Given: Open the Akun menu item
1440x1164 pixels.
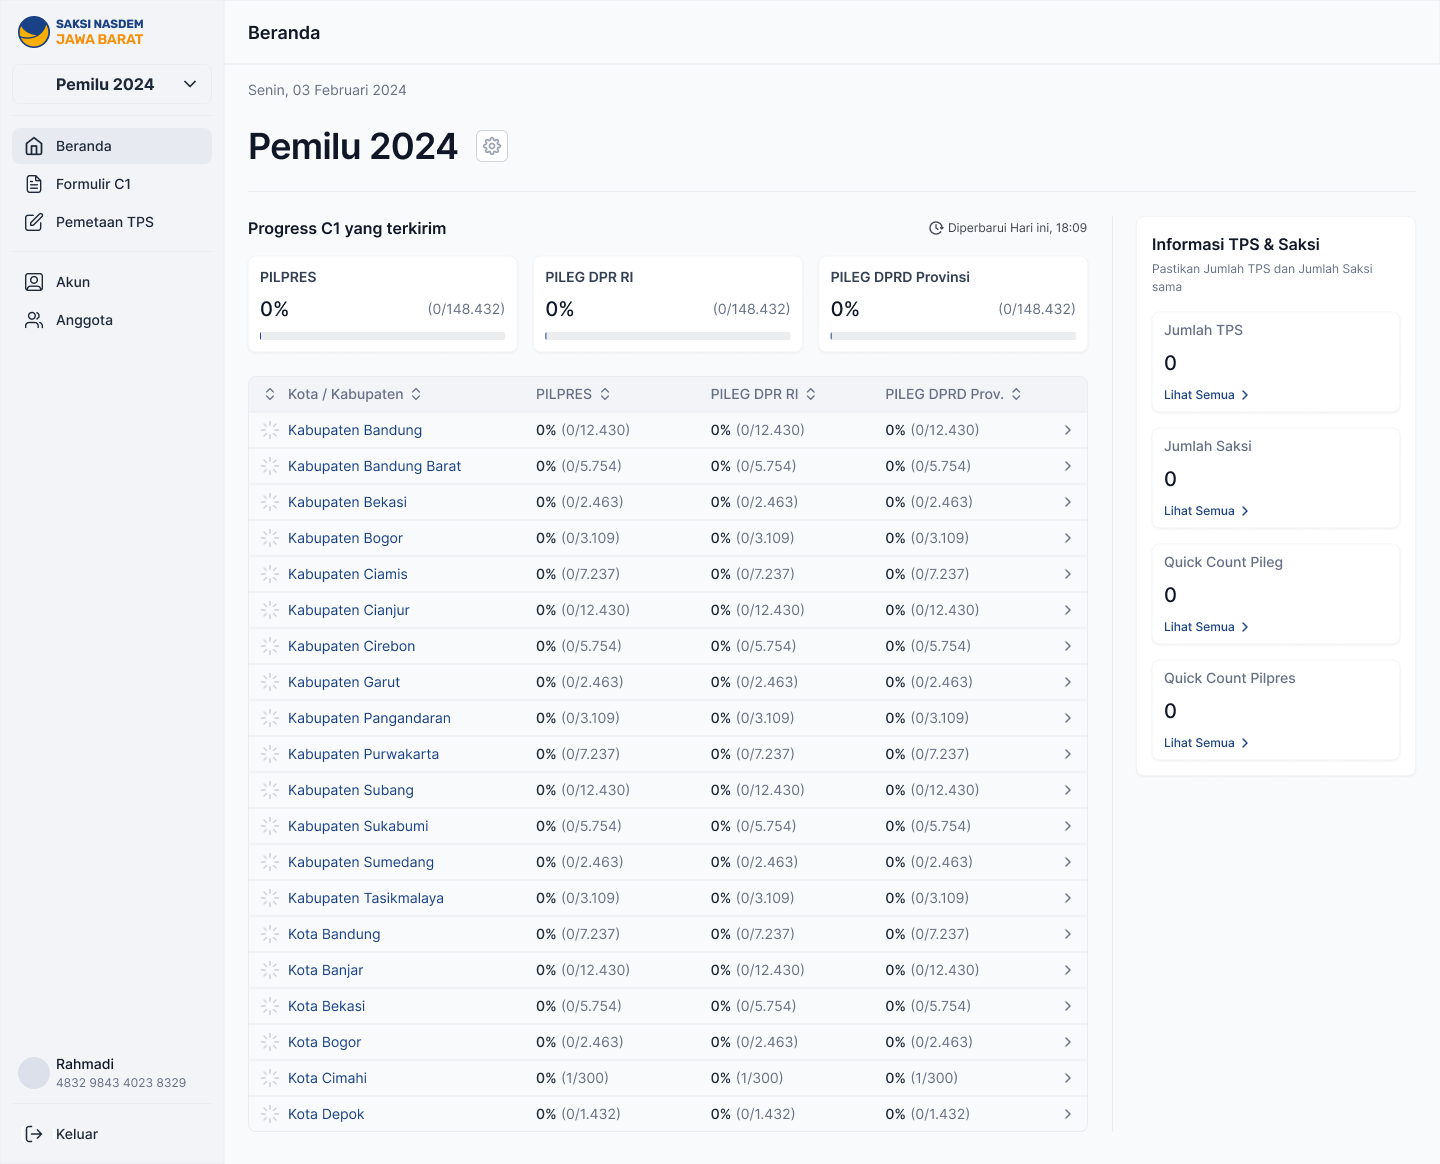Looking at the screenshot, I should [x=112, y=282].
